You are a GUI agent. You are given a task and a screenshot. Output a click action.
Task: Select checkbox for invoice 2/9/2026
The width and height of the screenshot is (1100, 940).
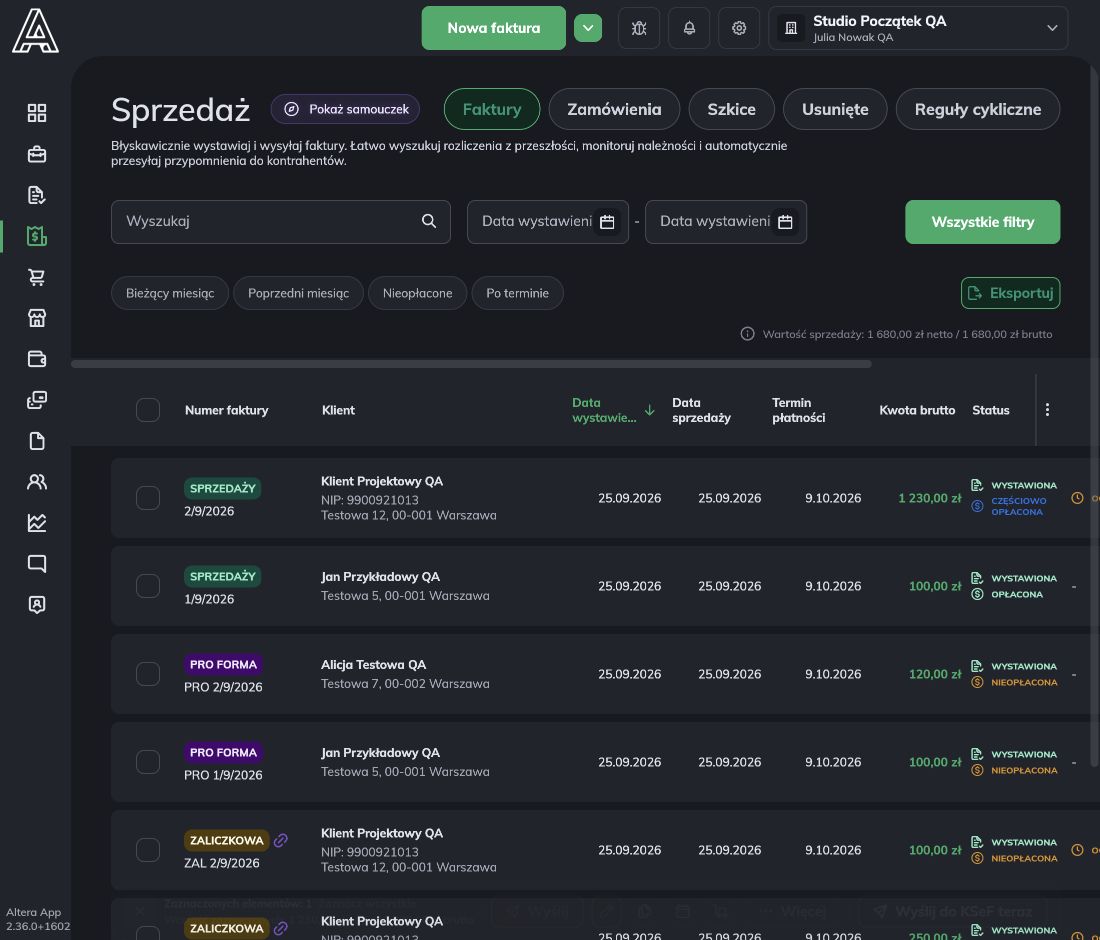pos(148,498)
